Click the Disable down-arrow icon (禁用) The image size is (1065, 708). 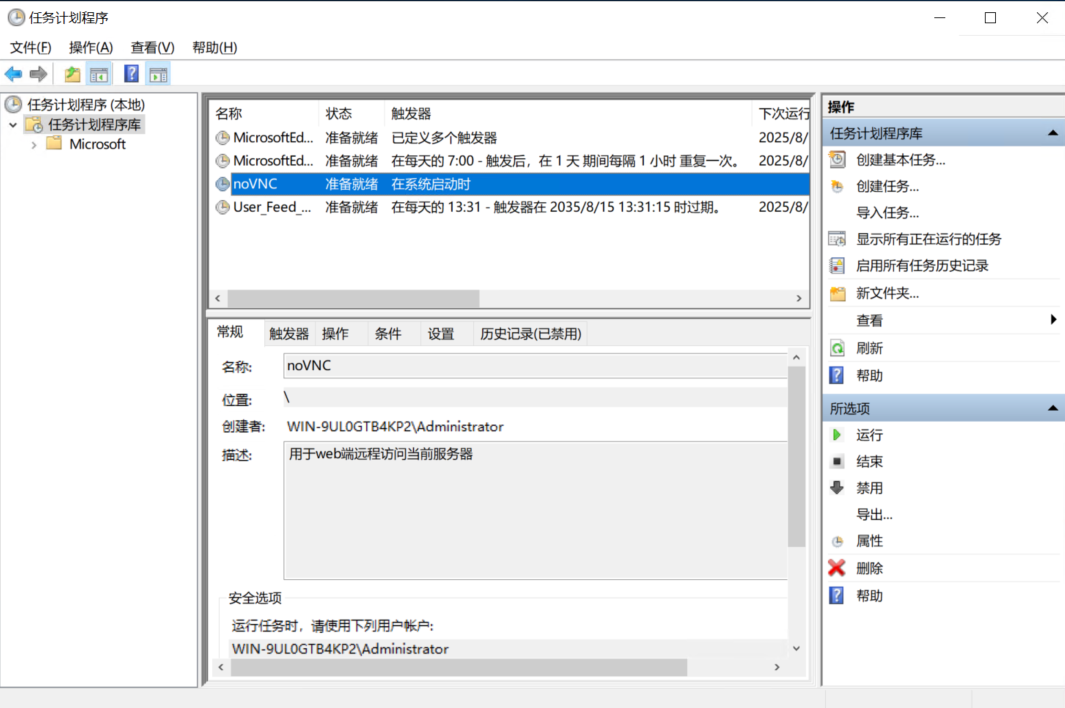[x=837, y=488]
